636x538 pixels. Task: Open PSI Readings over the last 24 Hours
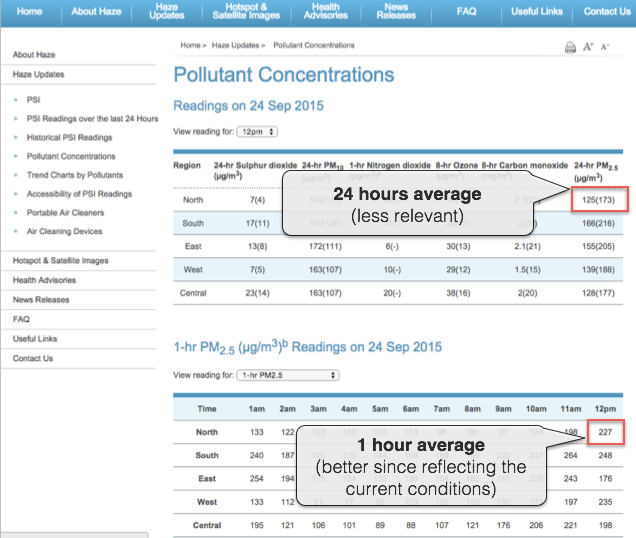click(92, 119)
